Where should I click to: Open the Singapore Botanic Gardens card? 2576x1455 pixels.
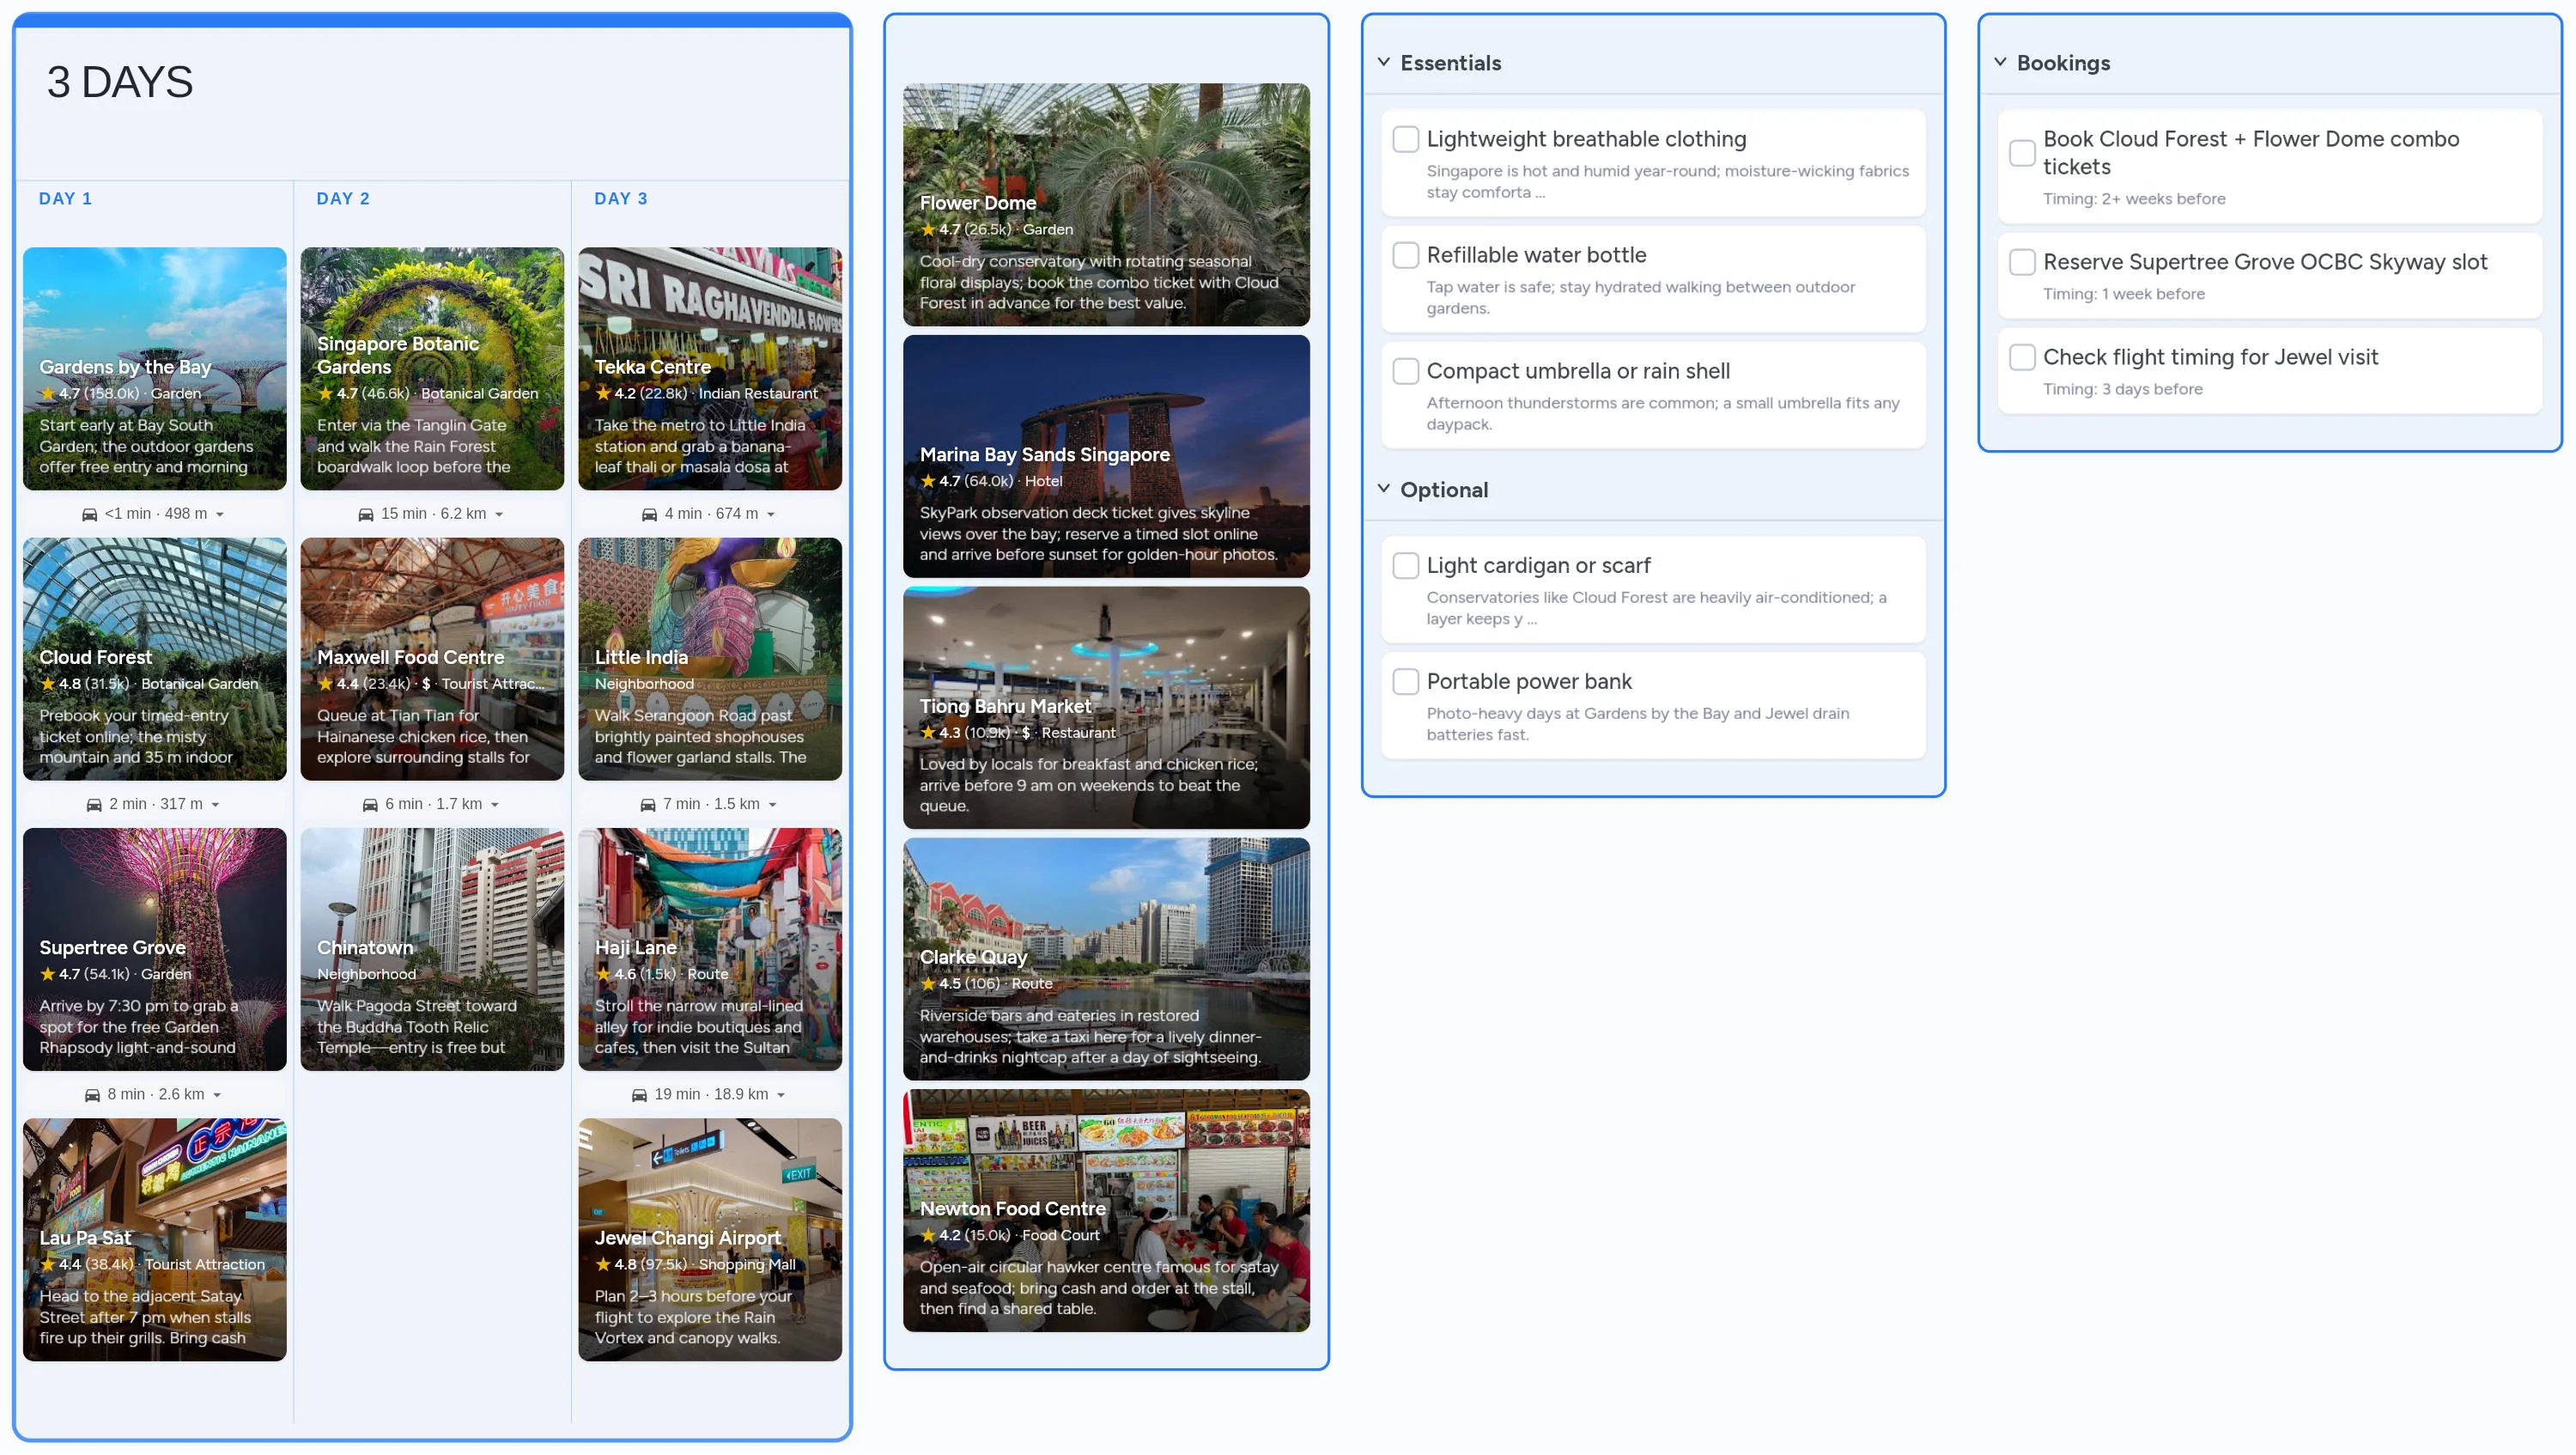coord(433,369)
